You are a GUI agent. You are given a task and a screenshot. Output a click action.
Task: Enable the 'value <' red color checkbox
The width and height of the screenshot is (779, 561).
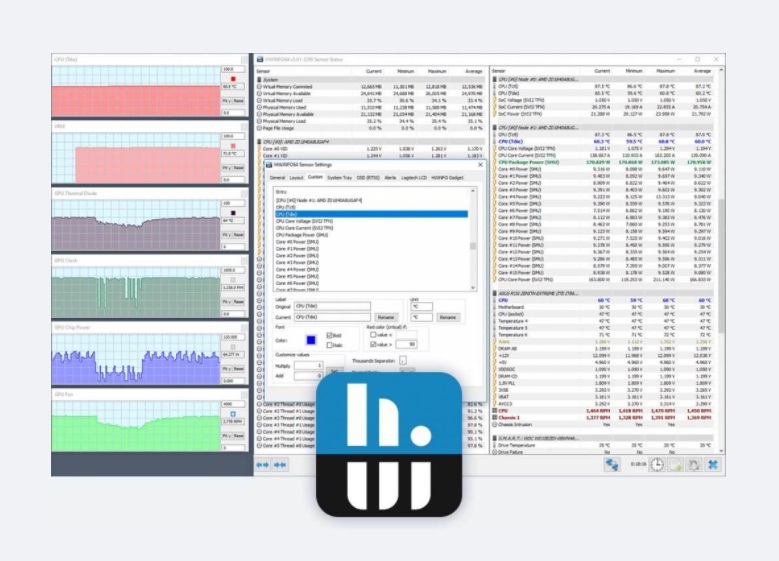373,335
